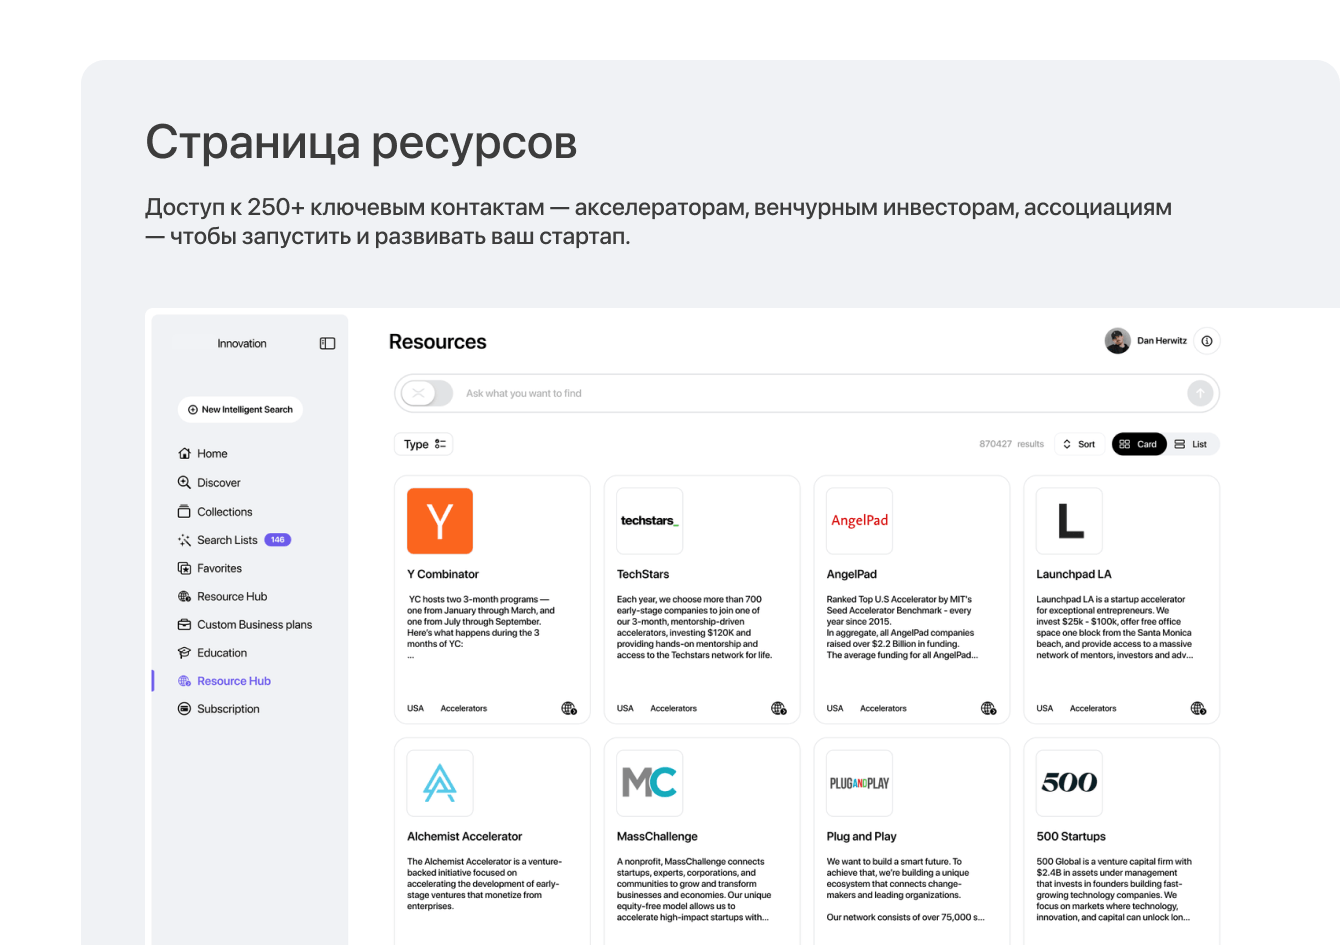
Task: Open the Launchpad LA card title
Action: (1074, 574)
